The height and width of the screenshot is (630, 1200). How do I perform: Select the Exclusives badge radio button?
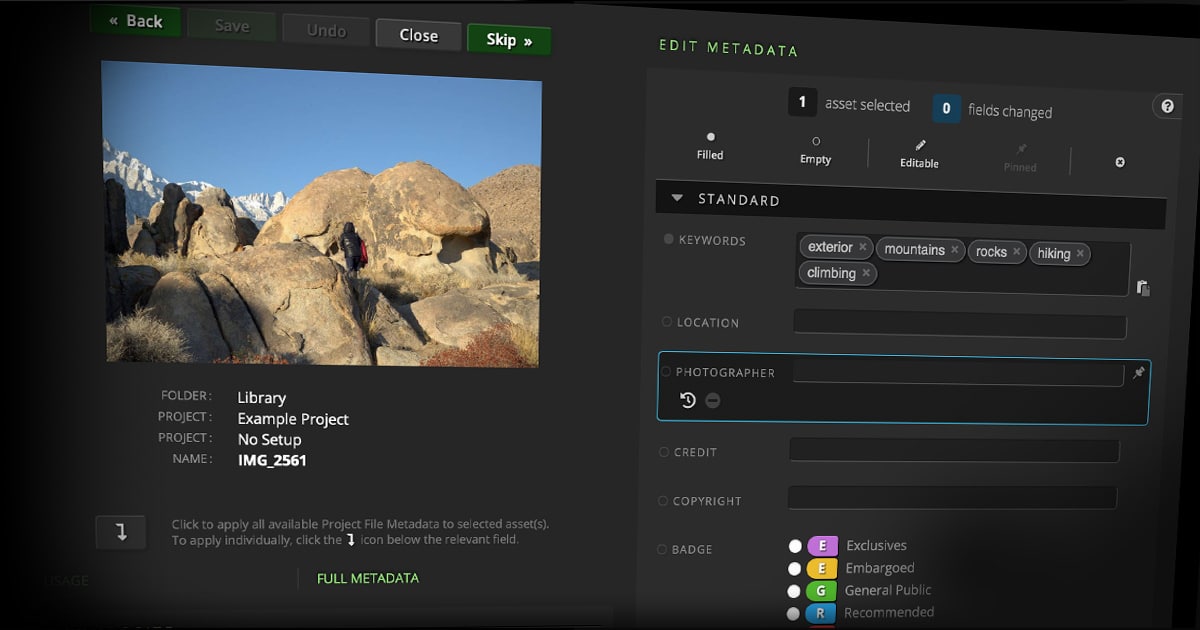795,546
